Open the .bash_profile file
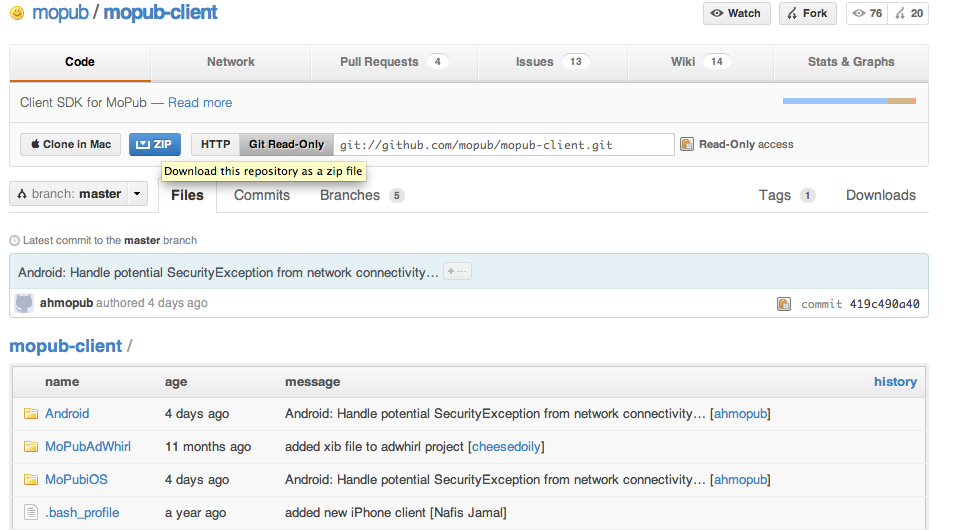 [x=82, y=512]
